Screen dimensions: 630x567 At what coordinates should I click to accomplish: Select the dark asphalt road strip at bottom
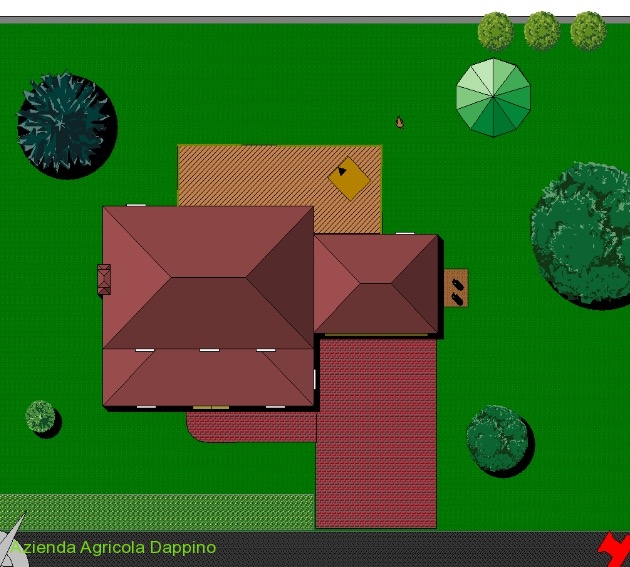pyautogui.click(x=315, y=549)
